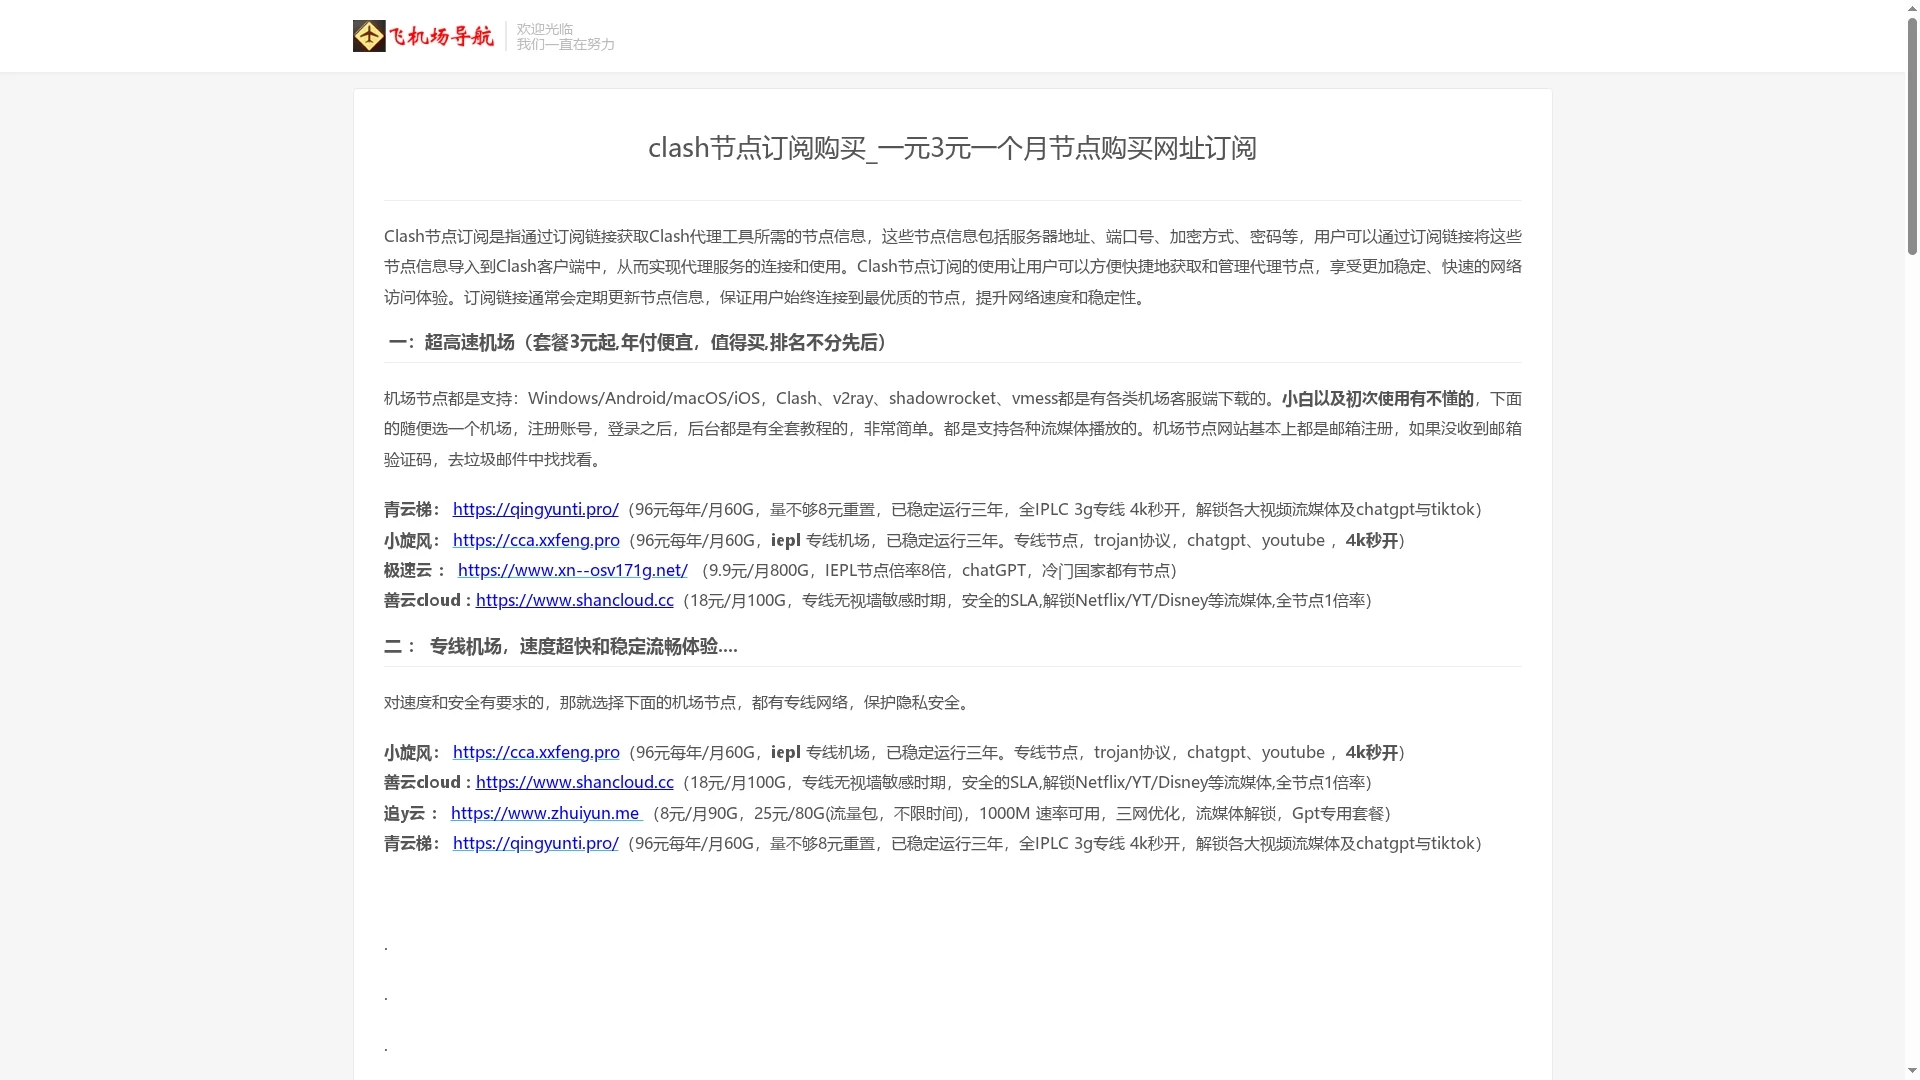This screenshot has width=1920, height=1080.
Task: Click the intro paragraph starting Clash节点订阅是指
Action: click(x=952, y=267)
